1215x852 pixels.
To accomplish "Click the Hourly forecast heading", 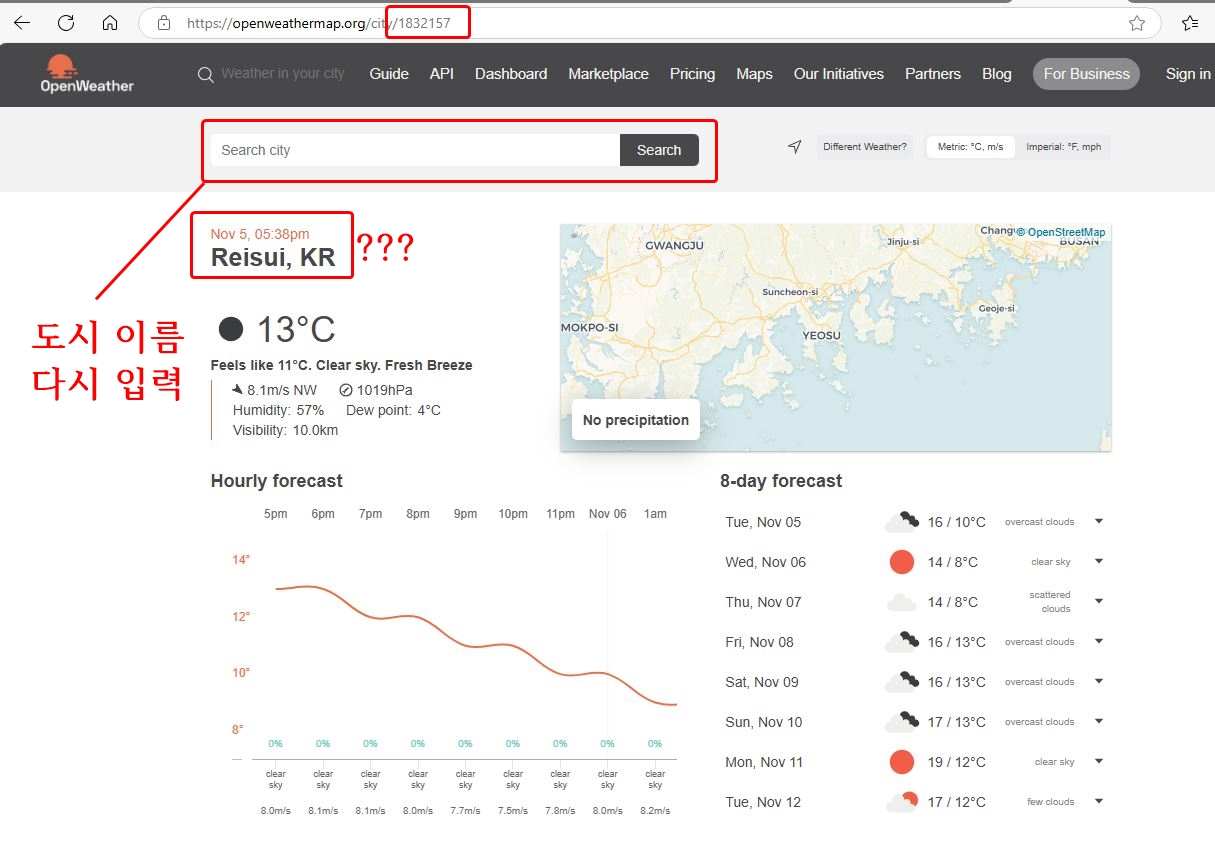I will tap(277, 481).
